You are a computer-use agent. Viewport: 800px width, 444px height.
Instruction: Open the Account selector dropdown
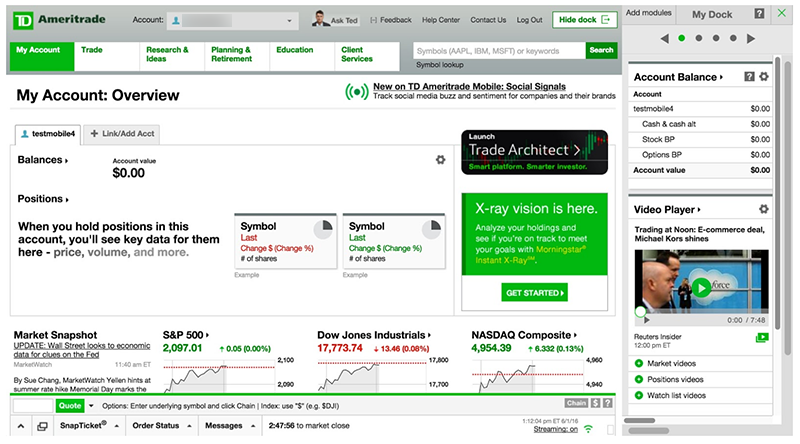pyautogui.click(x=232, y=20)
